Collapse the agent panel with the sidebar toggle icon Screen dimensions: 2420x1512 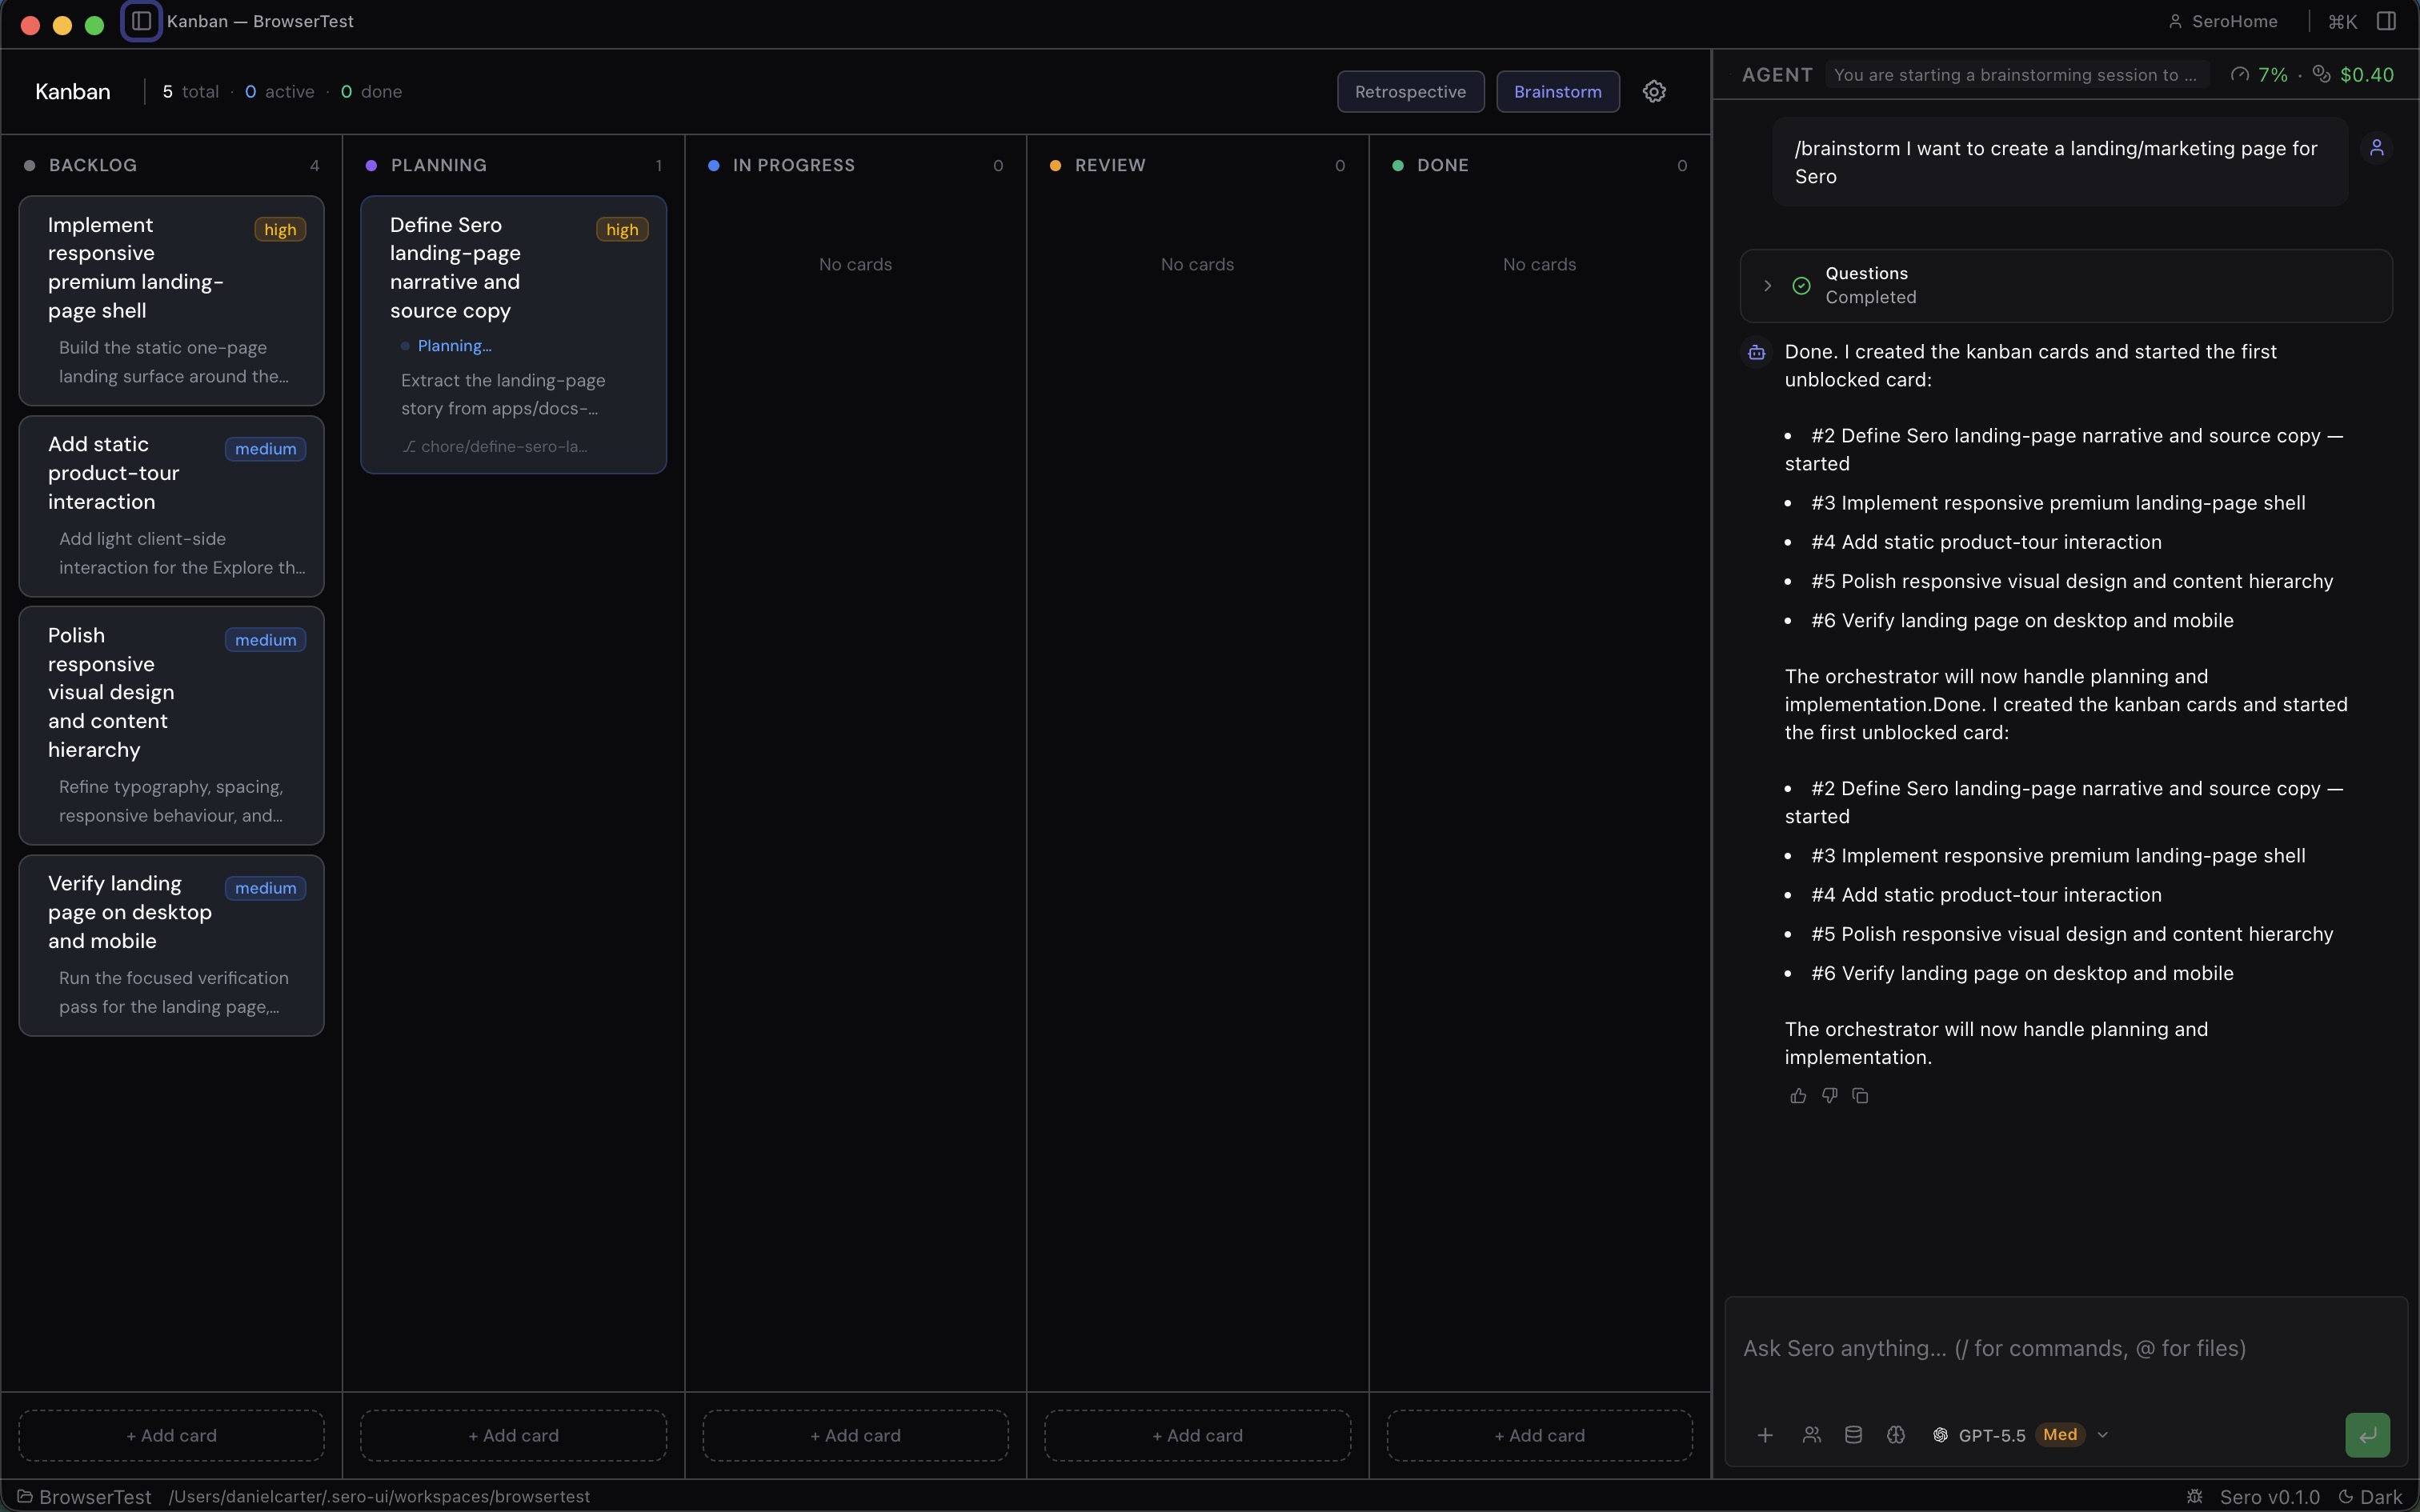click(x=2388, y=21)
